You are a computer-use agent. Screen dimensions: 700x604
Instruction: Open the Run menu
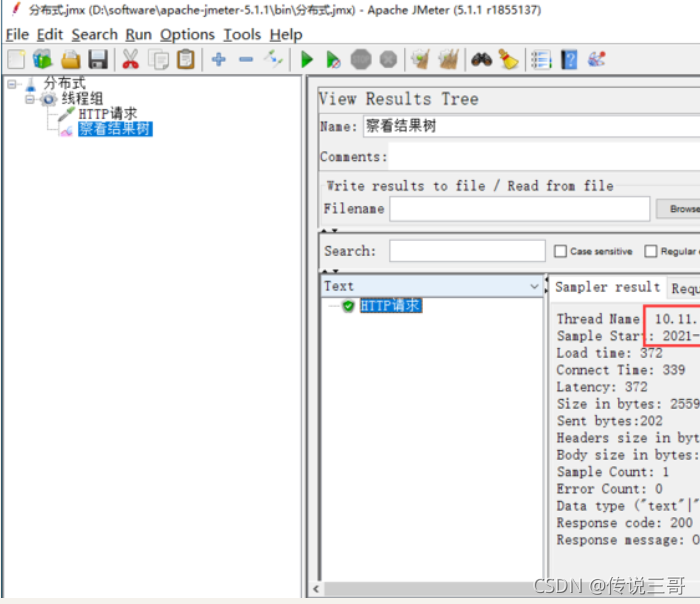coord(138,34)
